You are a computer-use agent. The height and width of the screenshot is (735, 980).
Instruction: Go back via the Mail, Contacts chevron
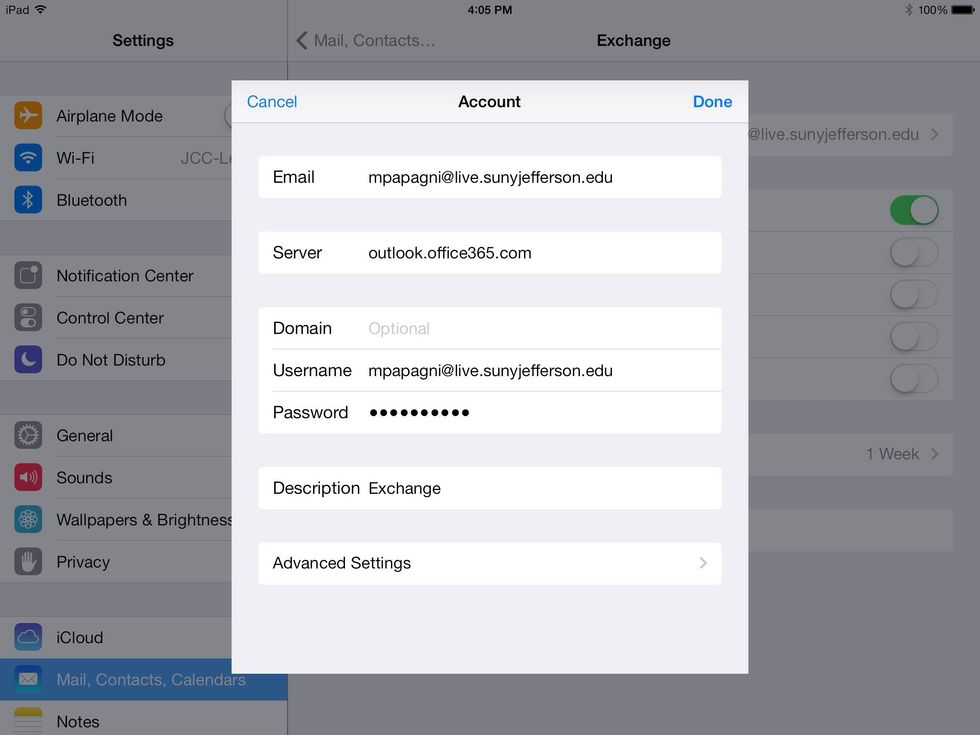point(300,40)
